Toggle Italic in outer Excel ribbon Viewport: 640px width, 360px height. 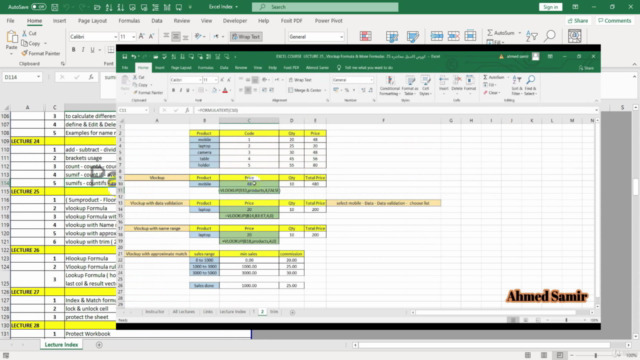(x=83, y=50)
